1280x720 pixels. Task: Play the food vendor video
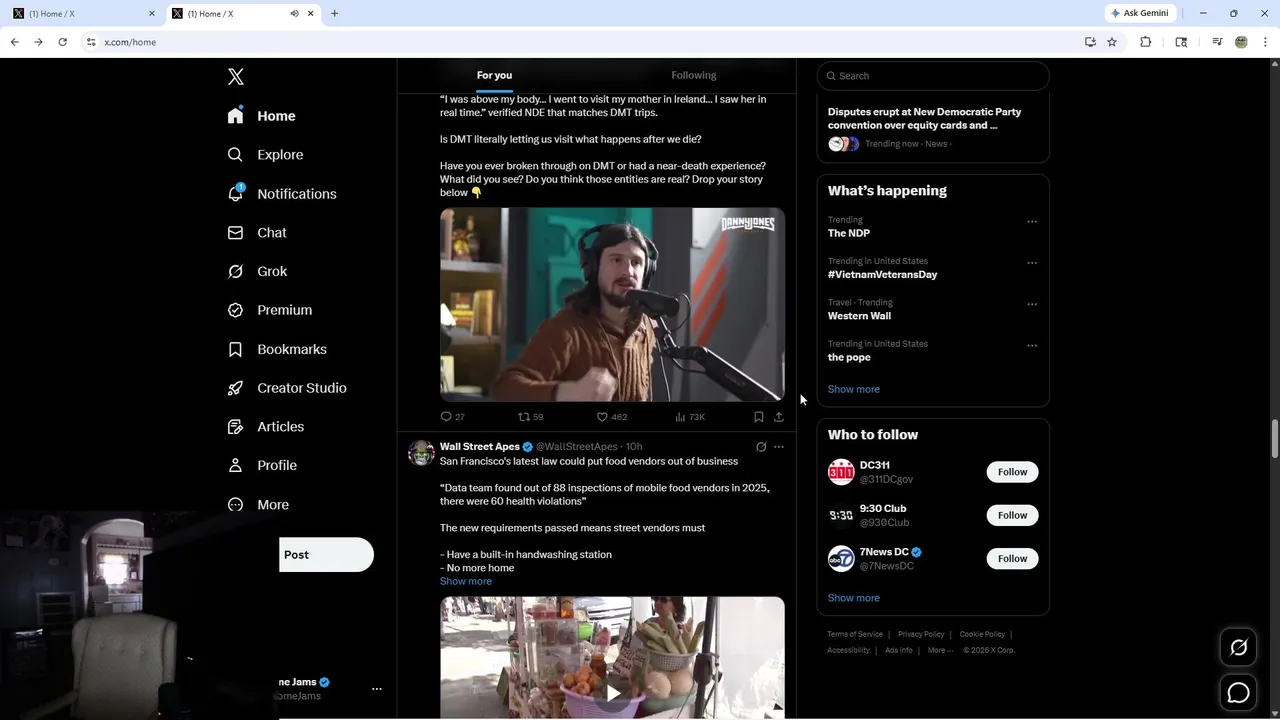tap(612, 693)
